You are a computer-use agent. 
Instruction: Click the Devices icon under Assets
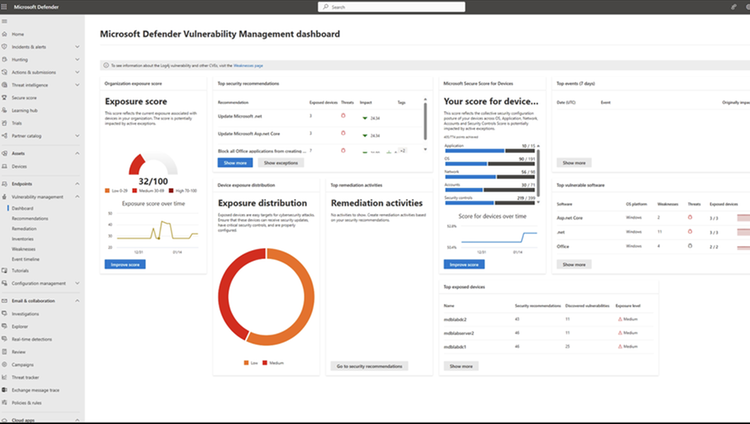pyautogui.click(x=4, y=166)
